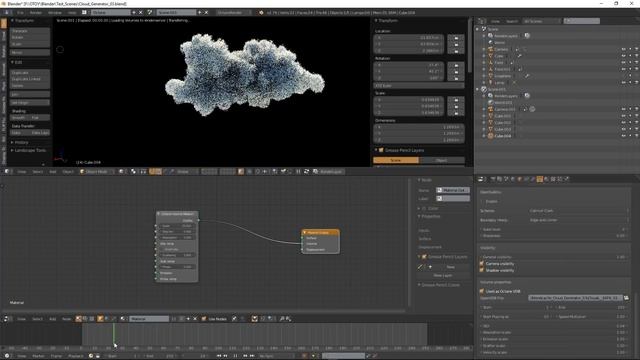
Task: Click the node editor zoom magnifier icon
Action: tap(282, 319)
